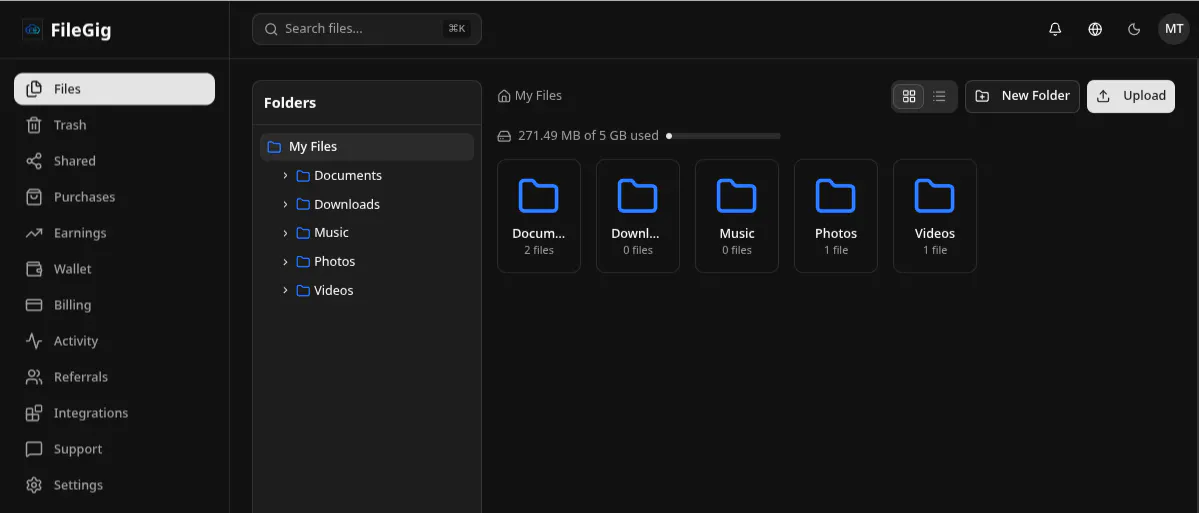Open Earnings in the sidebar
Image resolution: width=1199 pixels, height=513 pixels.
click(115, 232)
